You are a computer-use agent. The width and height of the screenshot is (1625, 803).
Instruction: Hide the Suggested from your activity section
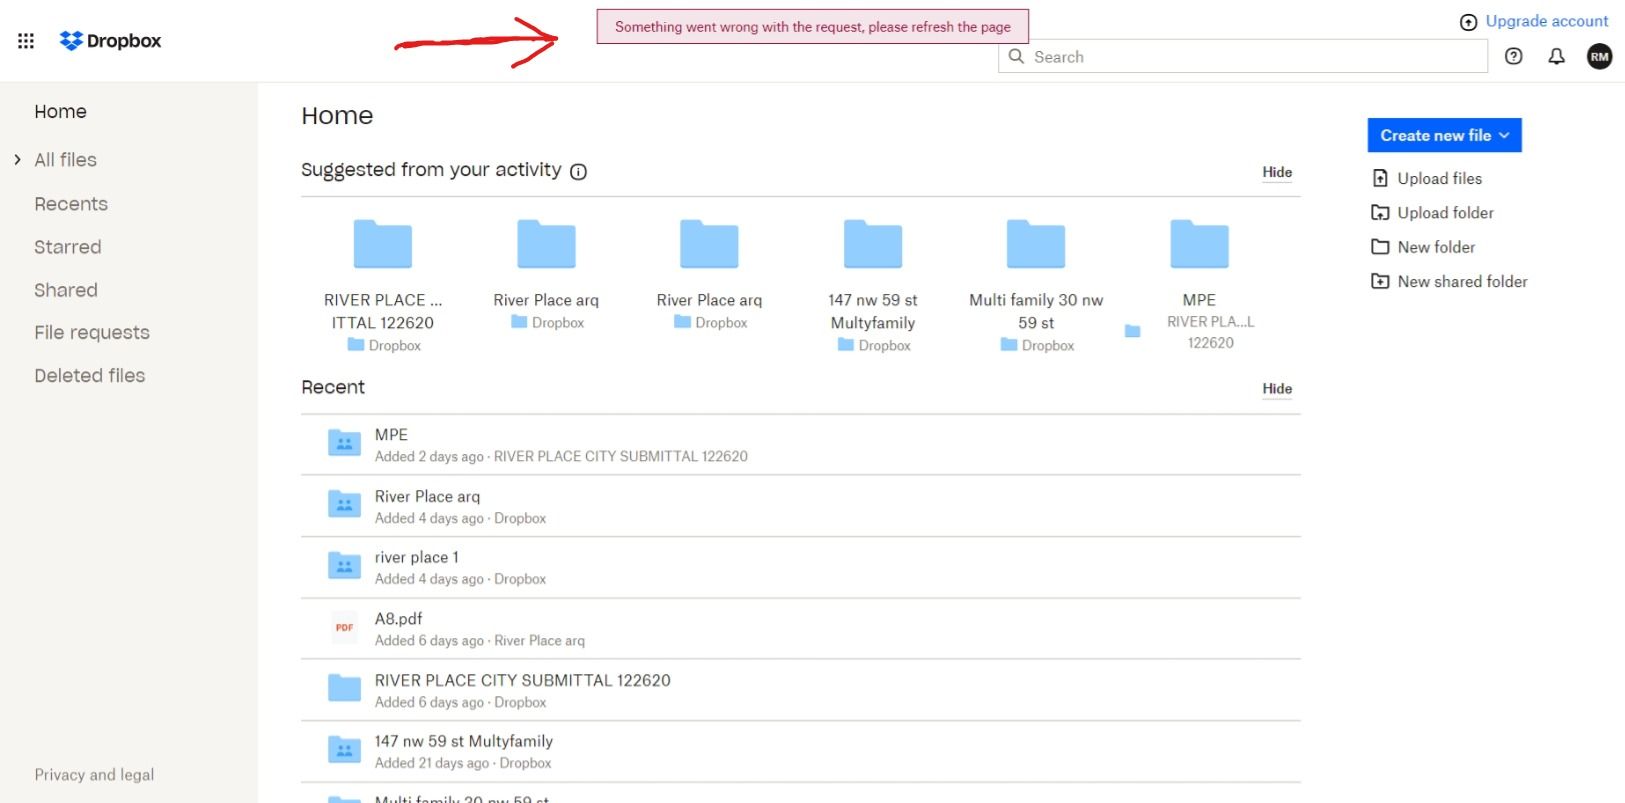click(1277, 172)
